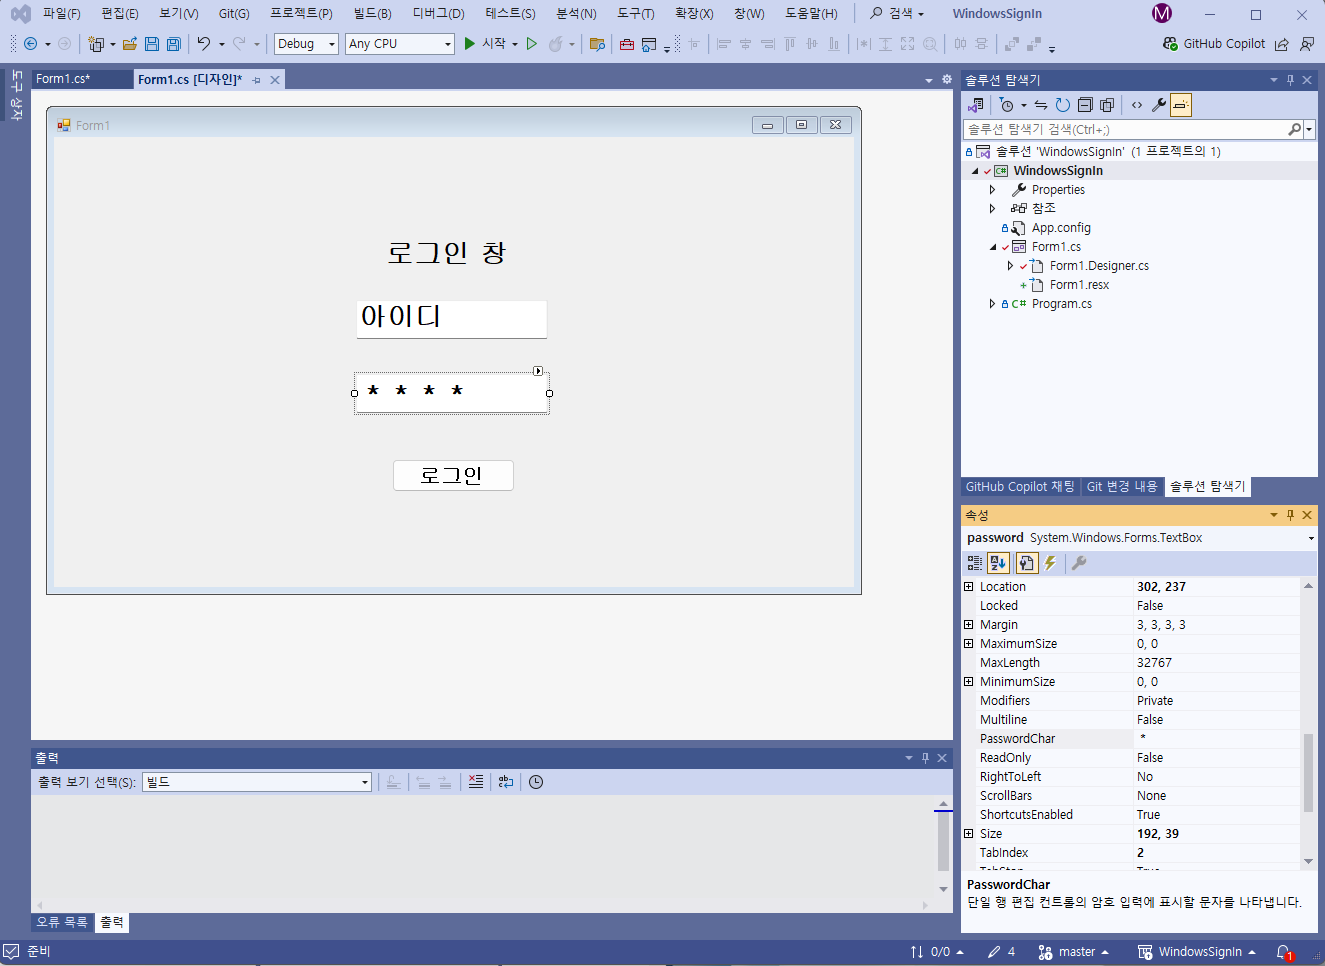Switch to Git 변경 내용 tab
Viewport: 1325px width, 966px height.
point(1122,487)
